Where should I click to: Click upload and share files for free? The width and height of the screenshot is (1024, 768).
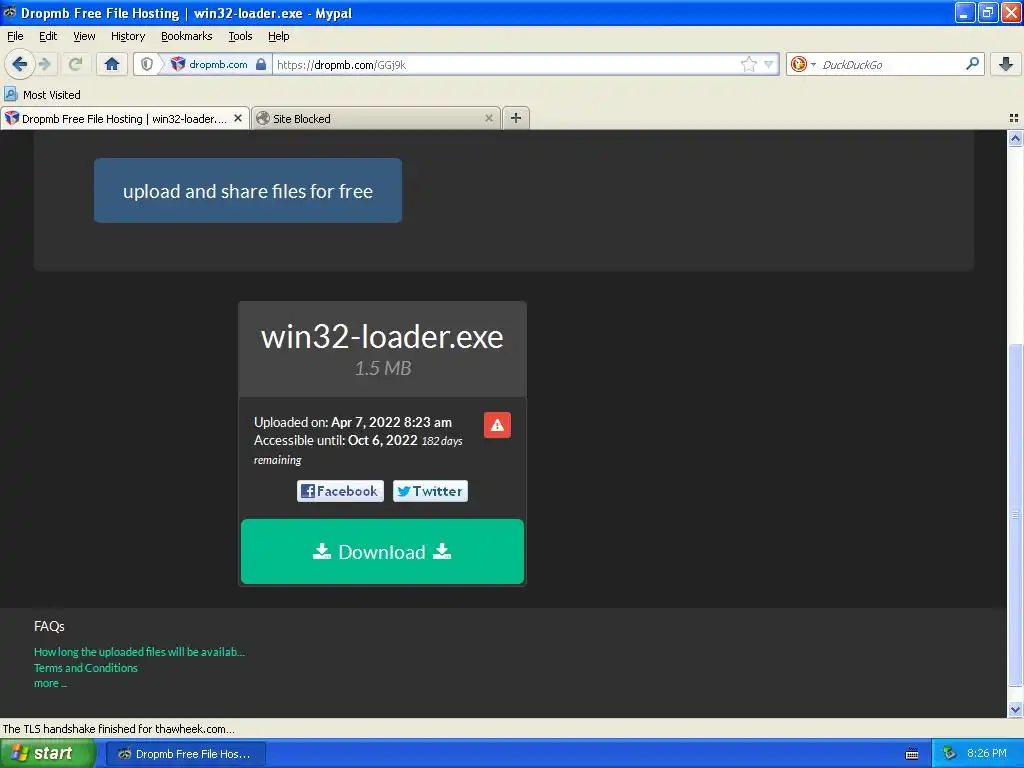coord(248,191)
